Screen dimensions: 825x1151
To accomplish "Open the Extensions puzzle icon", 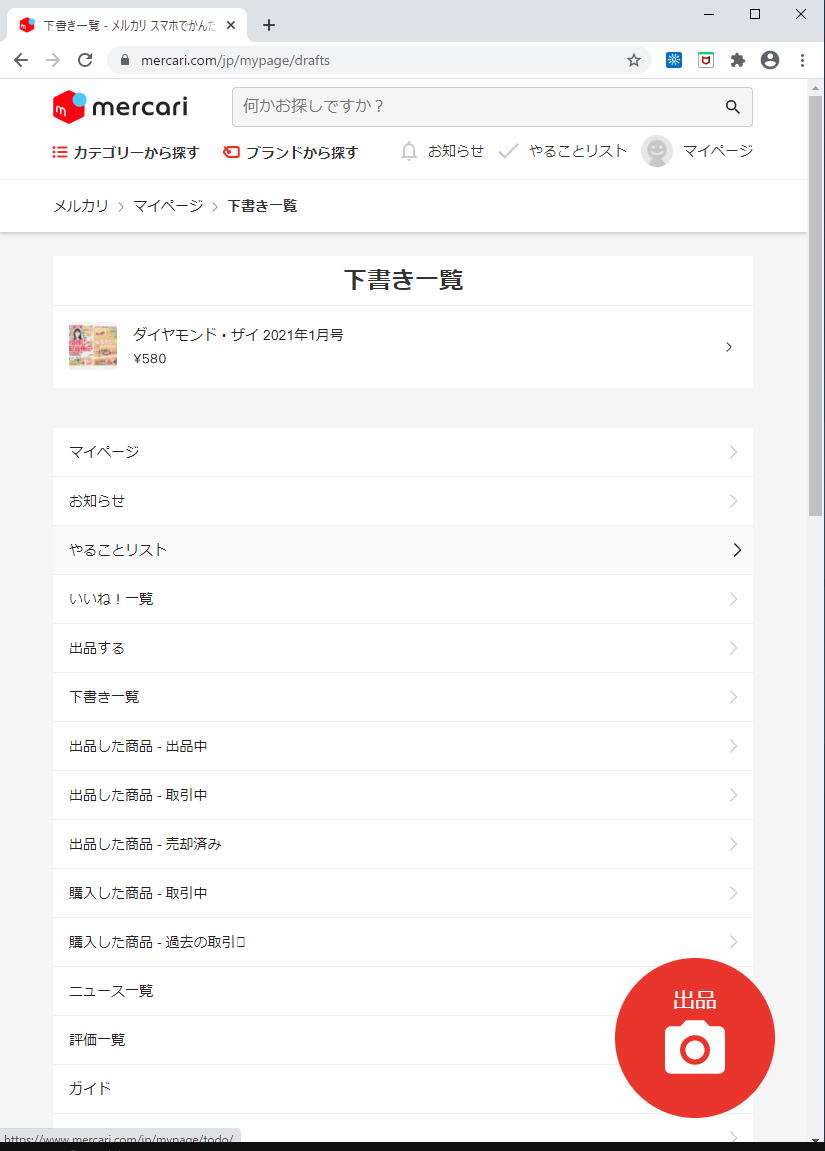I will click(738, 60).
